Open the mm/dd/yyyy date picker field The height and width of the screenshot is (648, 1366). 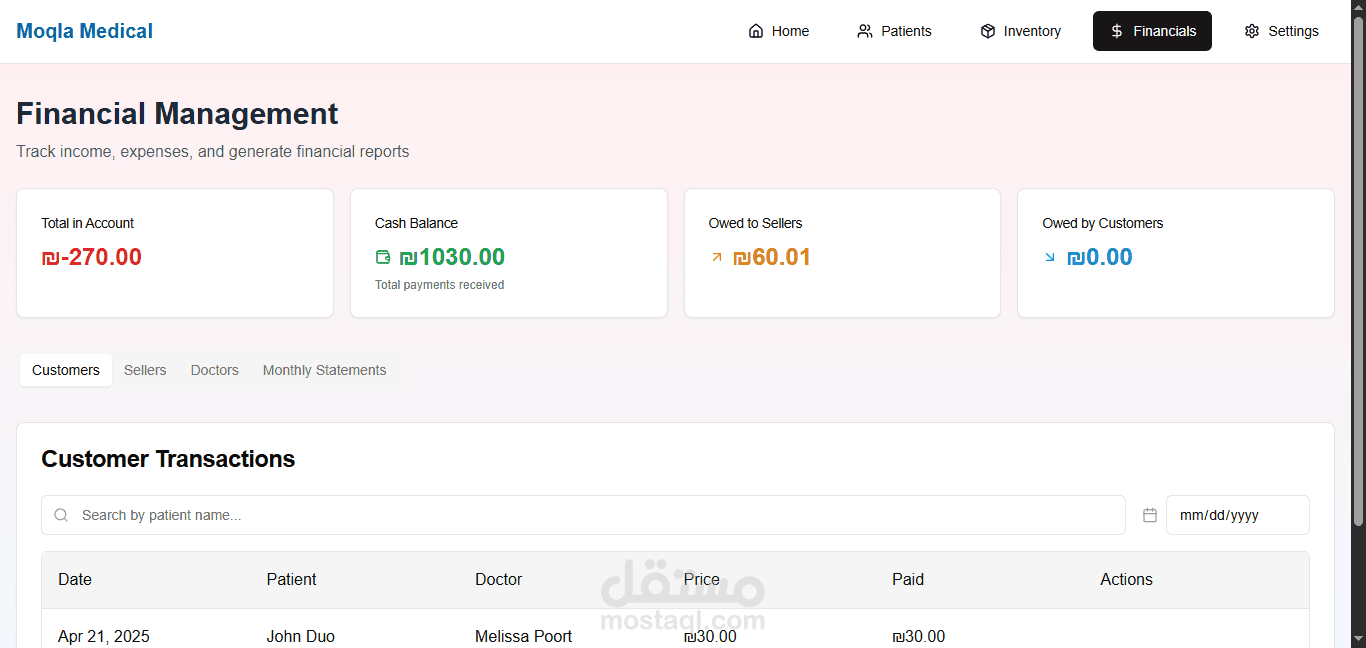[1238, 515]
